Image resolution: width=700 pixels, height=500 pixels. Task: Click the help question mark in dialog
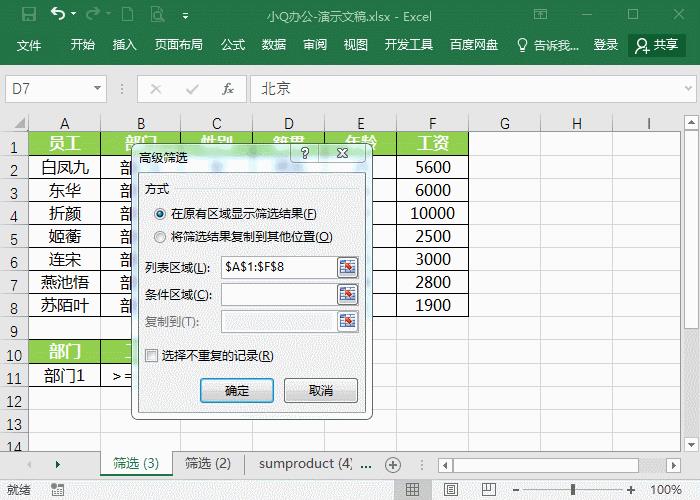pos(304,153)
